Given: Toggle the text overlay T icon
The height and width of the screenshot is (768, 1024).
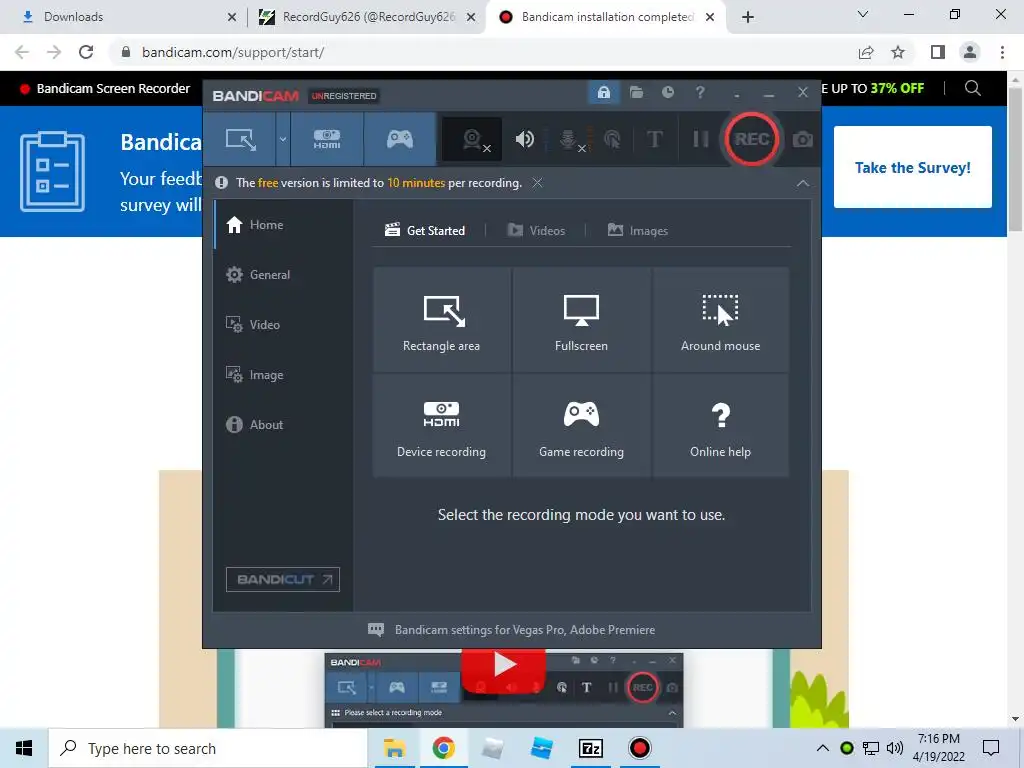Looking at the screenshot, I should (654, 139).
